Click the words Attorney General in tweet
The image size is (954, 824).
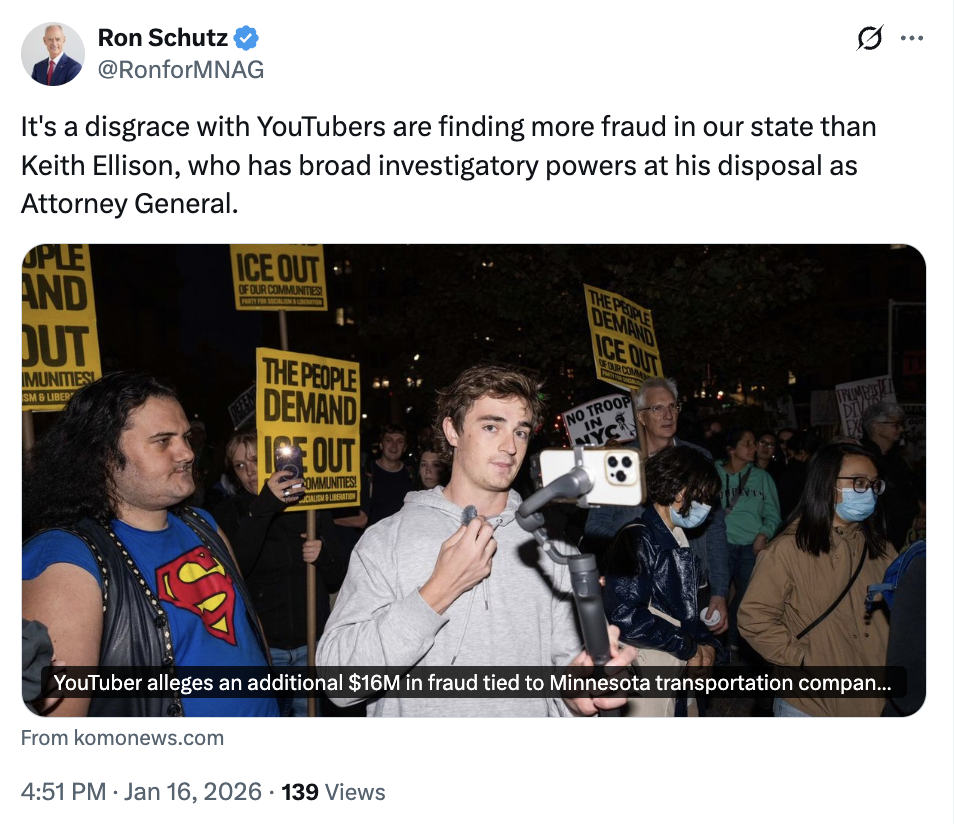[x=129, y=203]
